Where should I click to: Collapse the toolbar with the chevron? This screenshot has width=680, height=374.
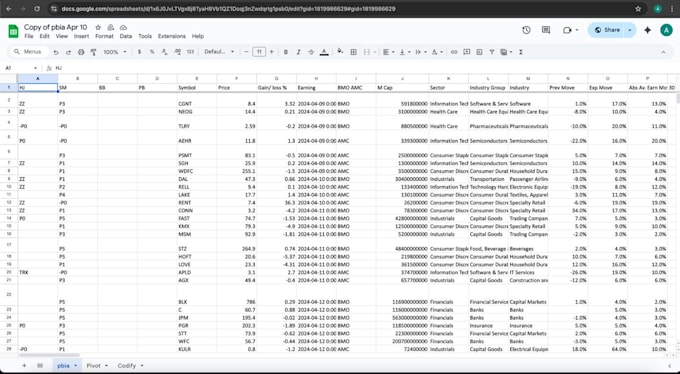coord(663,52)
